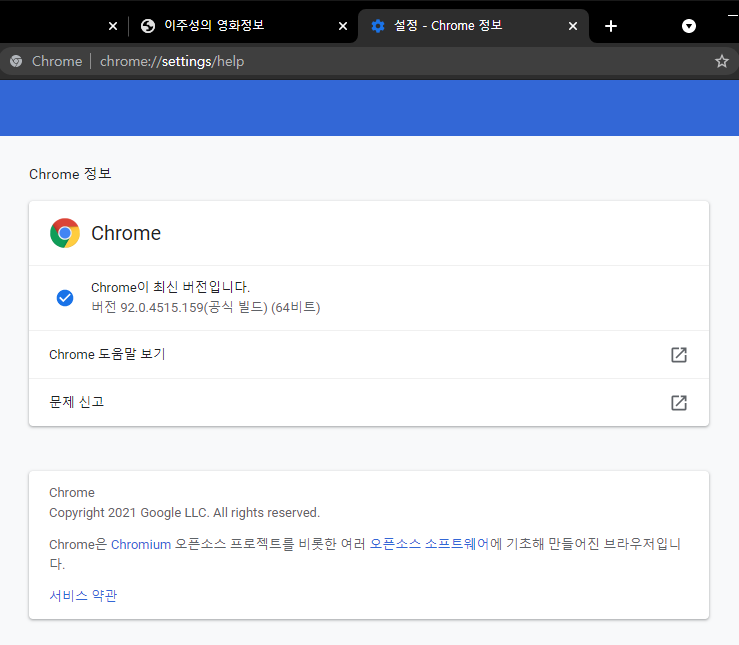Click the globe favicon of 이주성의 영화정보 tab
The height and width of the screenshot is (645, 739).
[148, 26]
